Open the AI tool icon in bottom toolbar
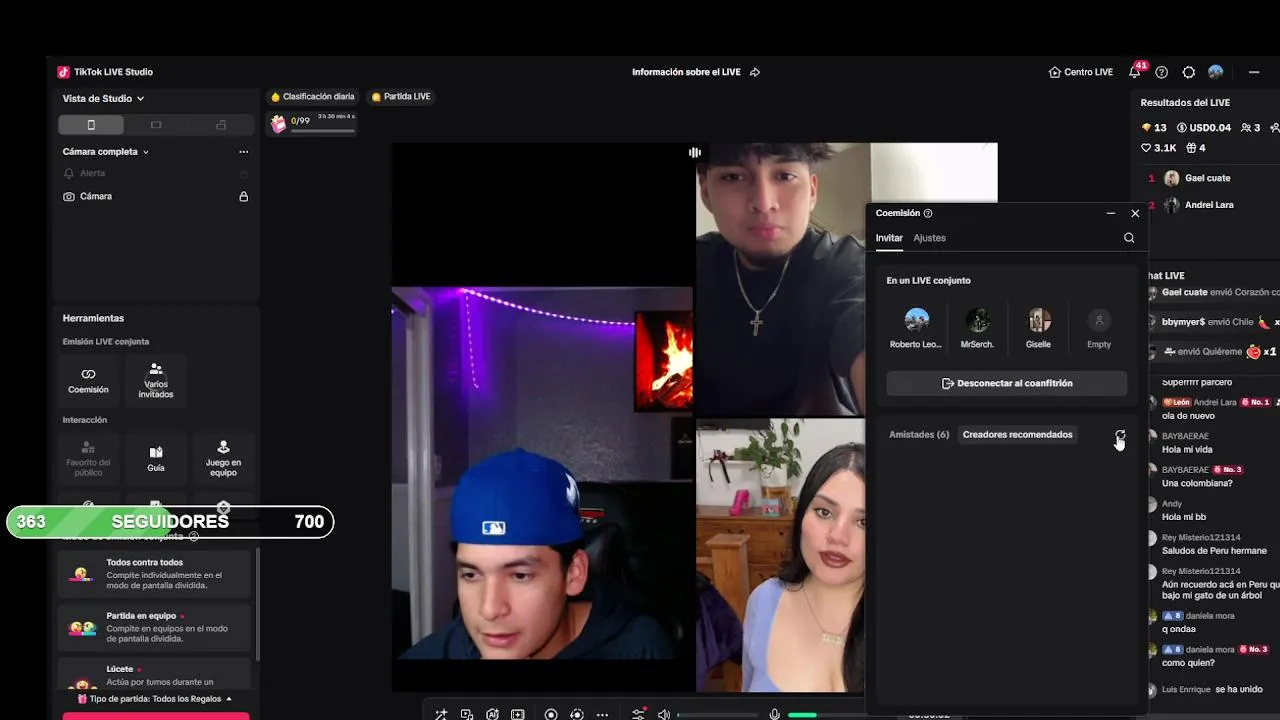 492,714
